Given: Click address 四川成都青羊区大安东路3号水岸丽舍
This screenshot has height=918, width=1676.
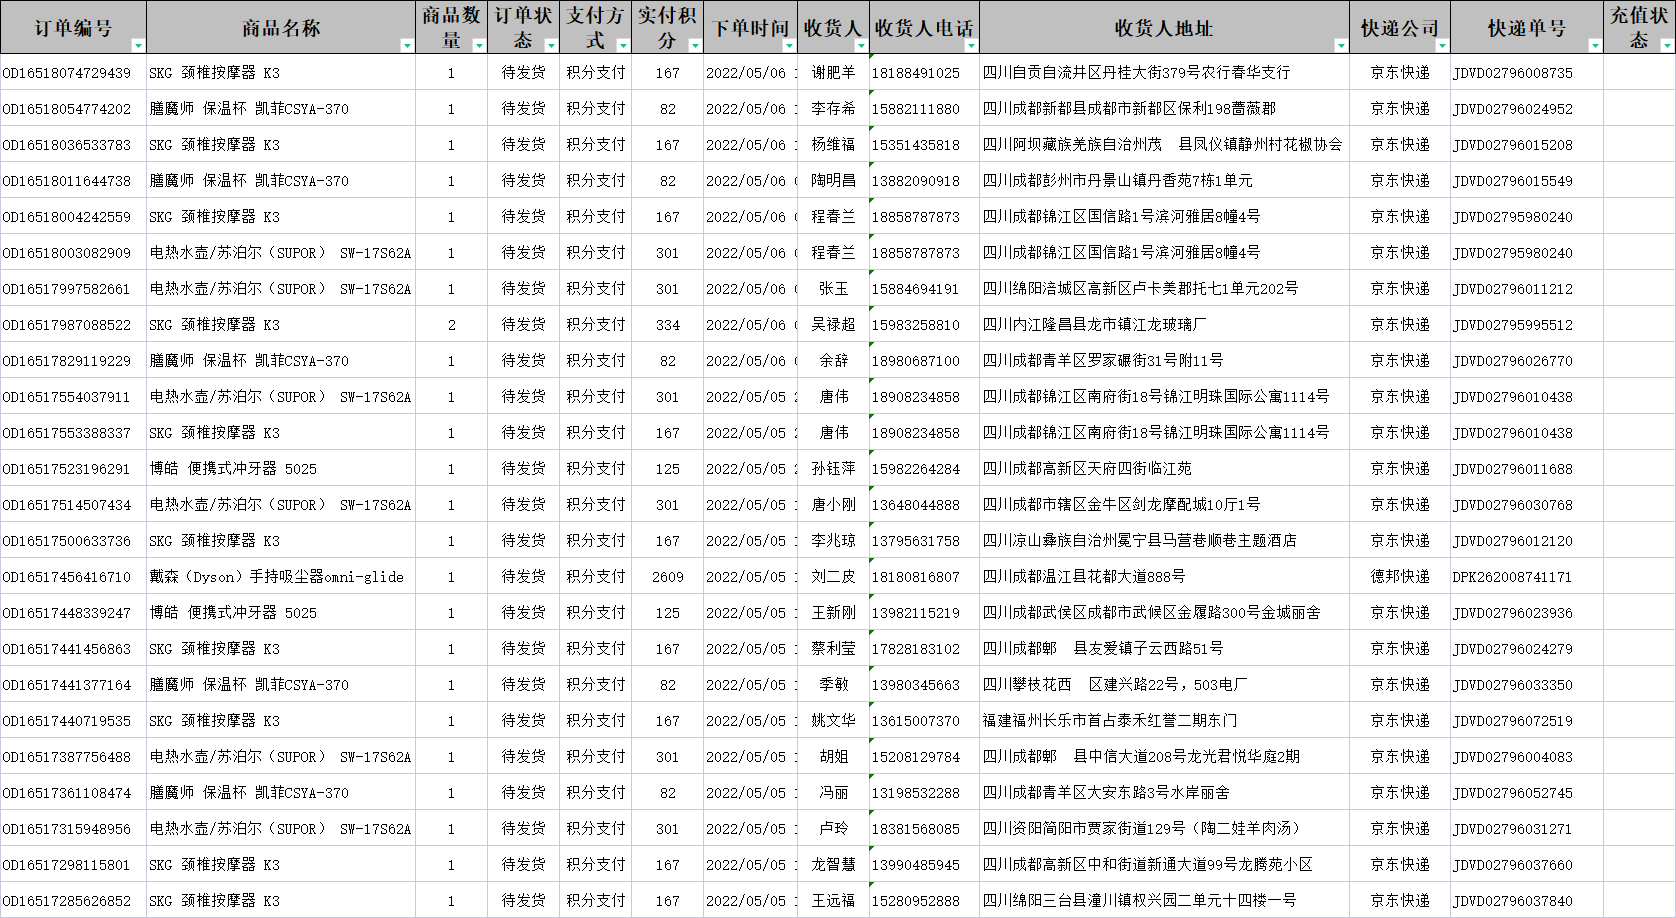Looking at the screenshot, I should 1164,793.
